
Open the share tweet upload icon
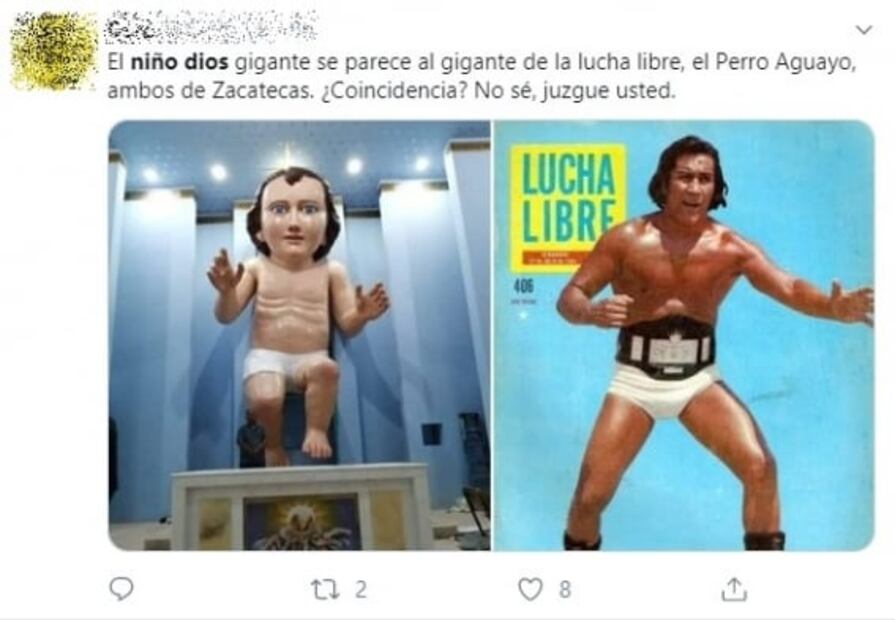point(734,589)
